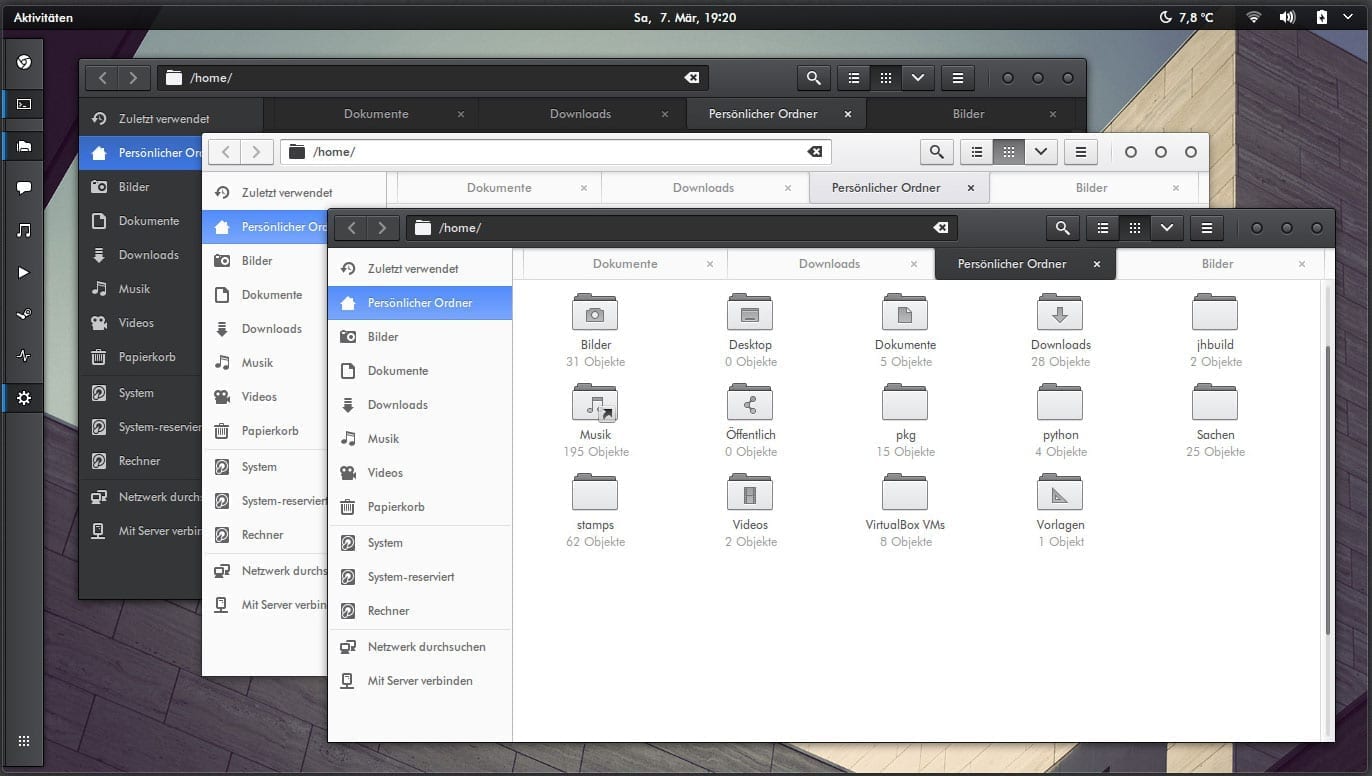Go forward in front window
This screenshot has height=776, width=1372.
[x=382, y=228]
